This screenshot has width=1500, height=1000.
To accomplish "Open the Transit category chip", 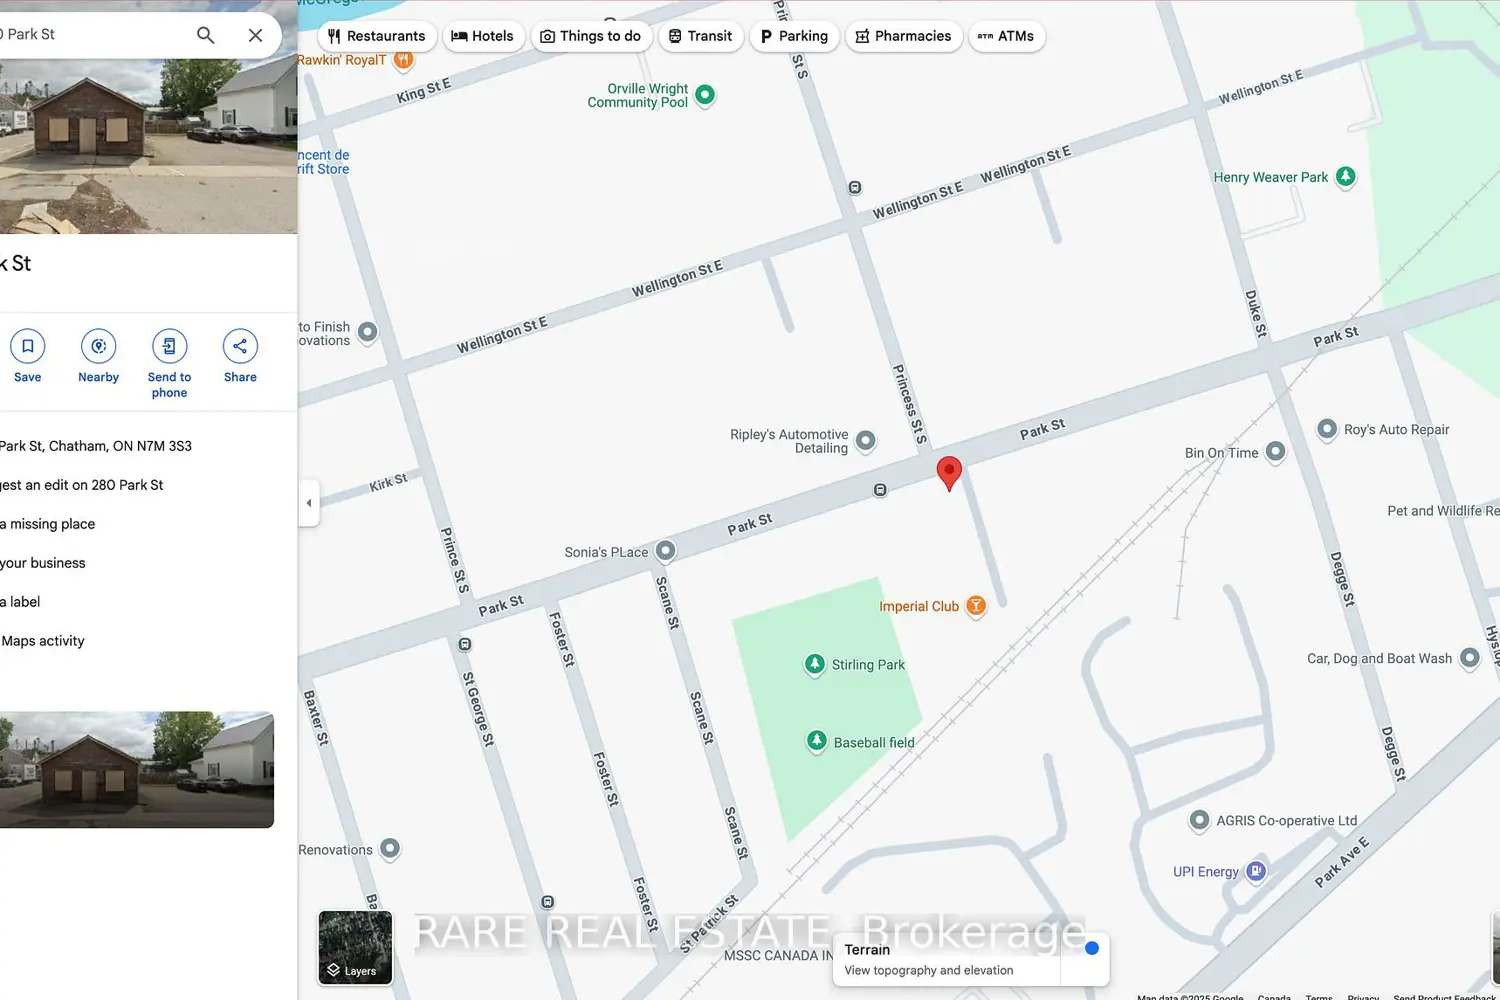I will [700, 35].
